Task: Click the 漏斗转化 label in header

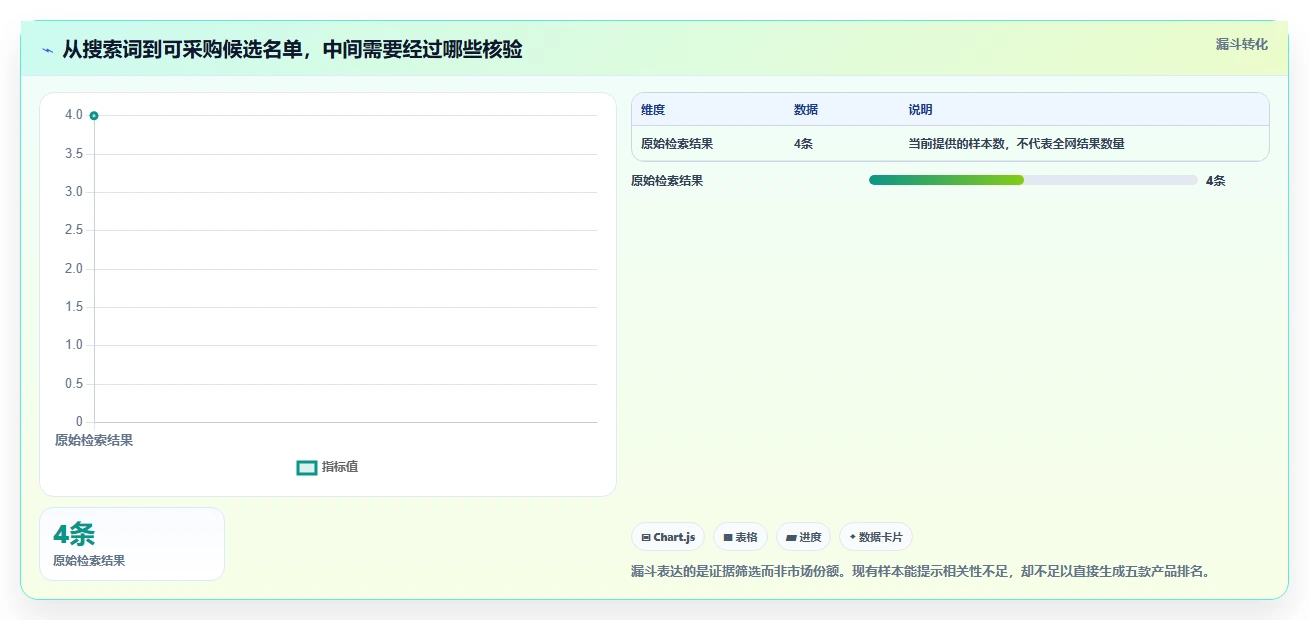Action: pyautogui.click(x=1242, y=44)
